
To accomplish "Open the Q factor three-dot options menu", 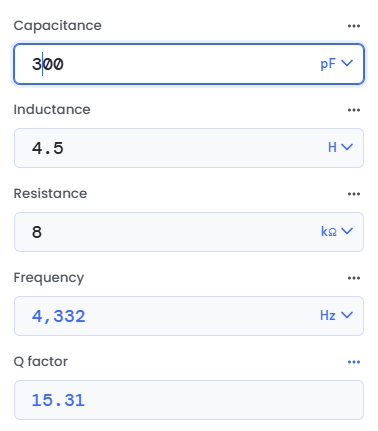I will pos(354,362).
